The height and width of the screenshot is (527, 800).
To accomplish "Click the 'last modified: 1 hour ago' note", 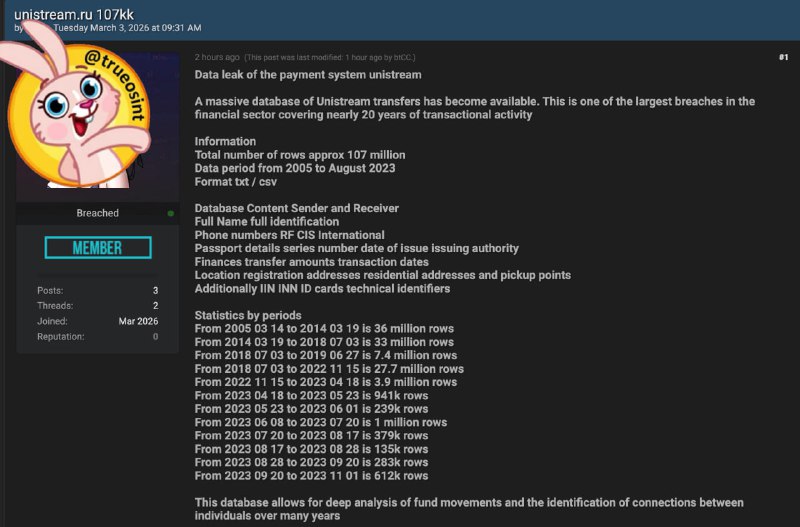I will tap(330, 58).
